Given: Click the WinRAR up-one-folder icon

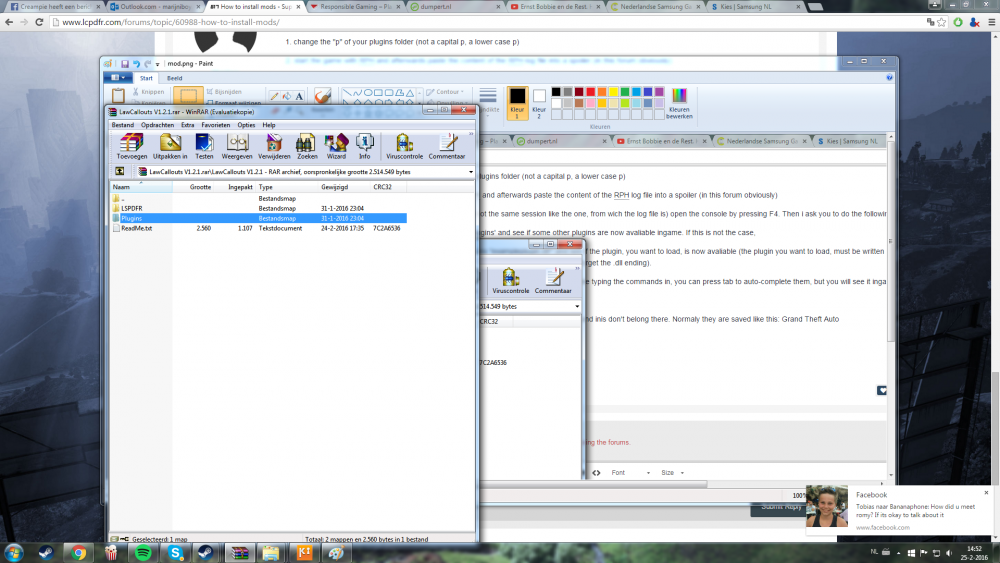Looking at the screenshot, I should tap(119, 172).
